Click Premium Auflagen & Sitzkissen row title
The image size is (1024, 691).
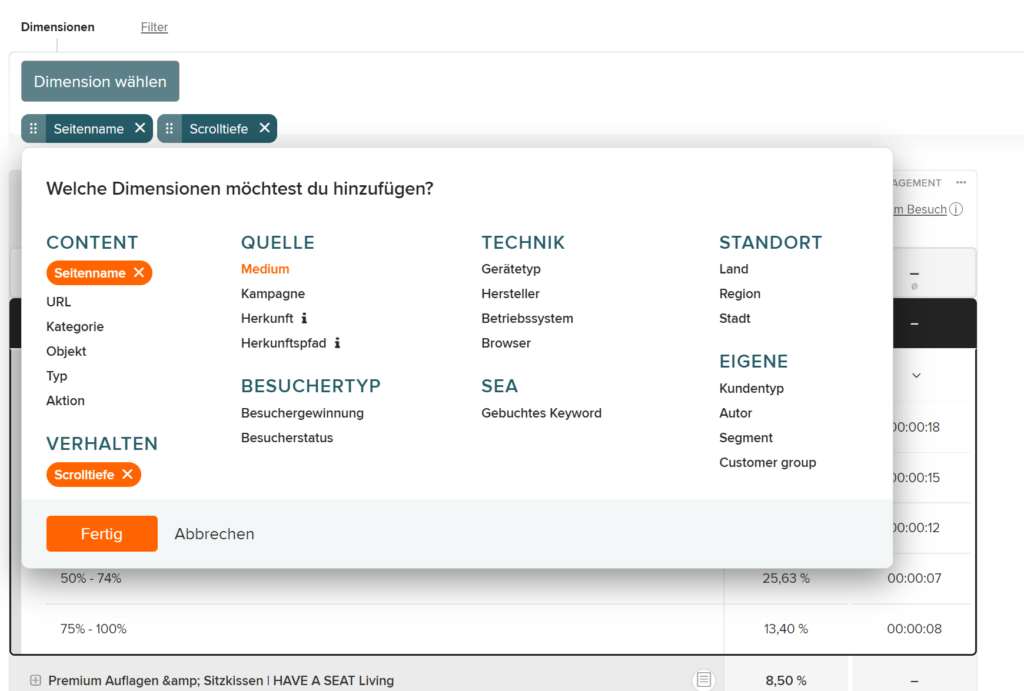click(221, 681)
